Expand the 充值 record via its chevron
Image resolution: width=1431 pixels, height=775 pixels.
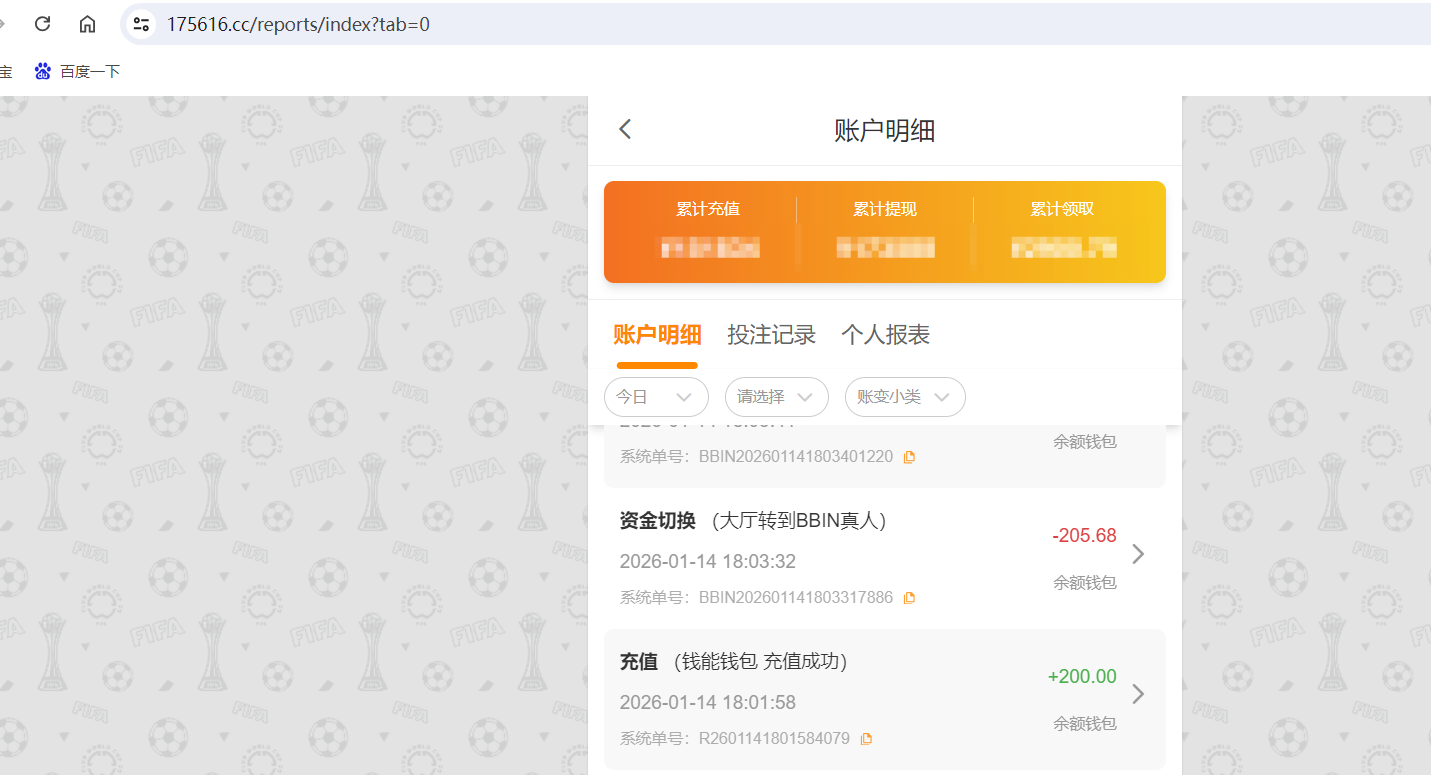(x=1138, y=693)
